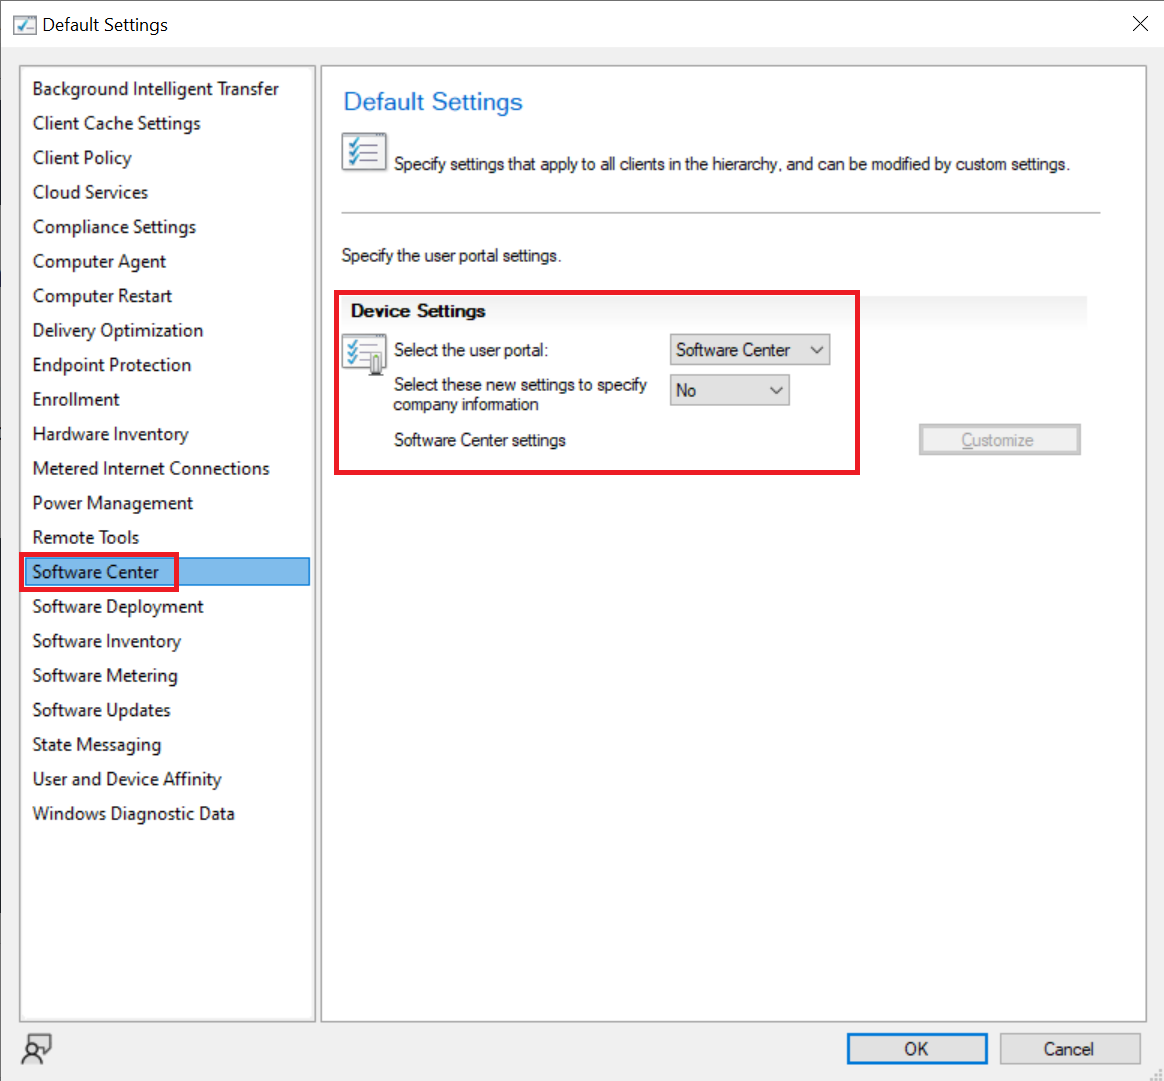The width and height of the screenshot is (1164, 1081).
Task: Select the highlighted Software Center item
Action: [168, 572]
